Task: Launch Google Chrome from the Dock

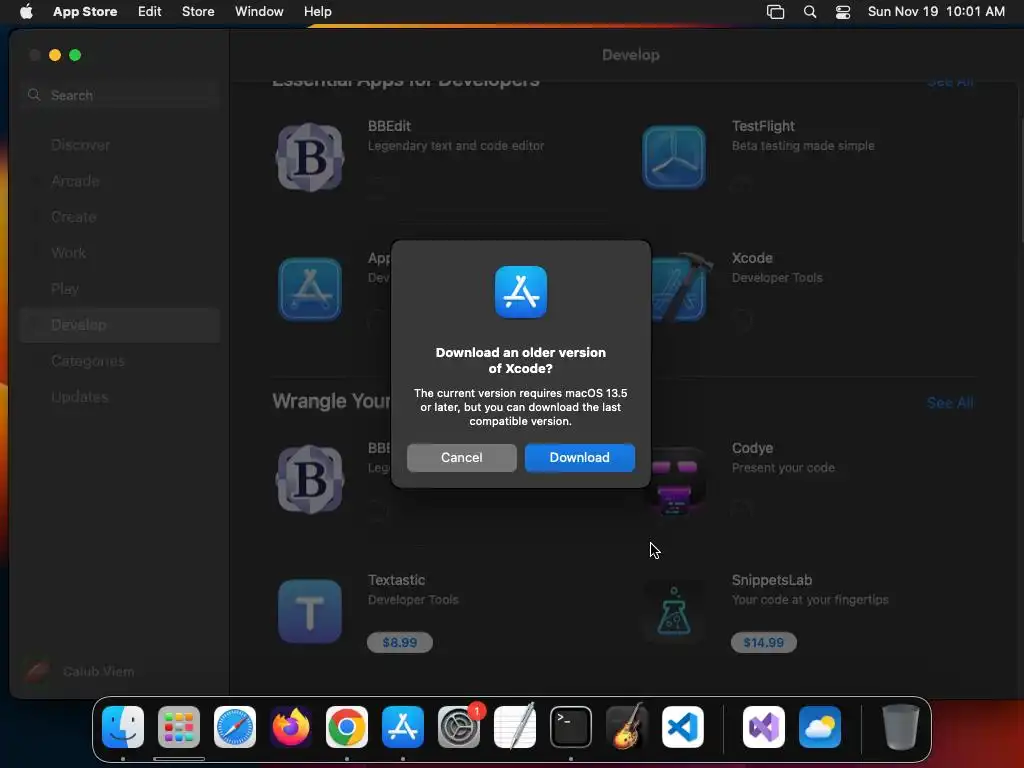Action: coord(347,727)
